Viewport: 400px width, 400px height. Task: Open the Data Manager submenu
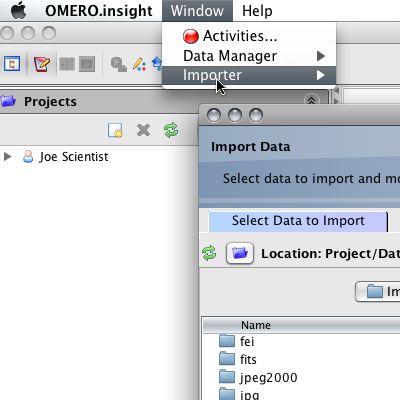[x=249, y=56]
